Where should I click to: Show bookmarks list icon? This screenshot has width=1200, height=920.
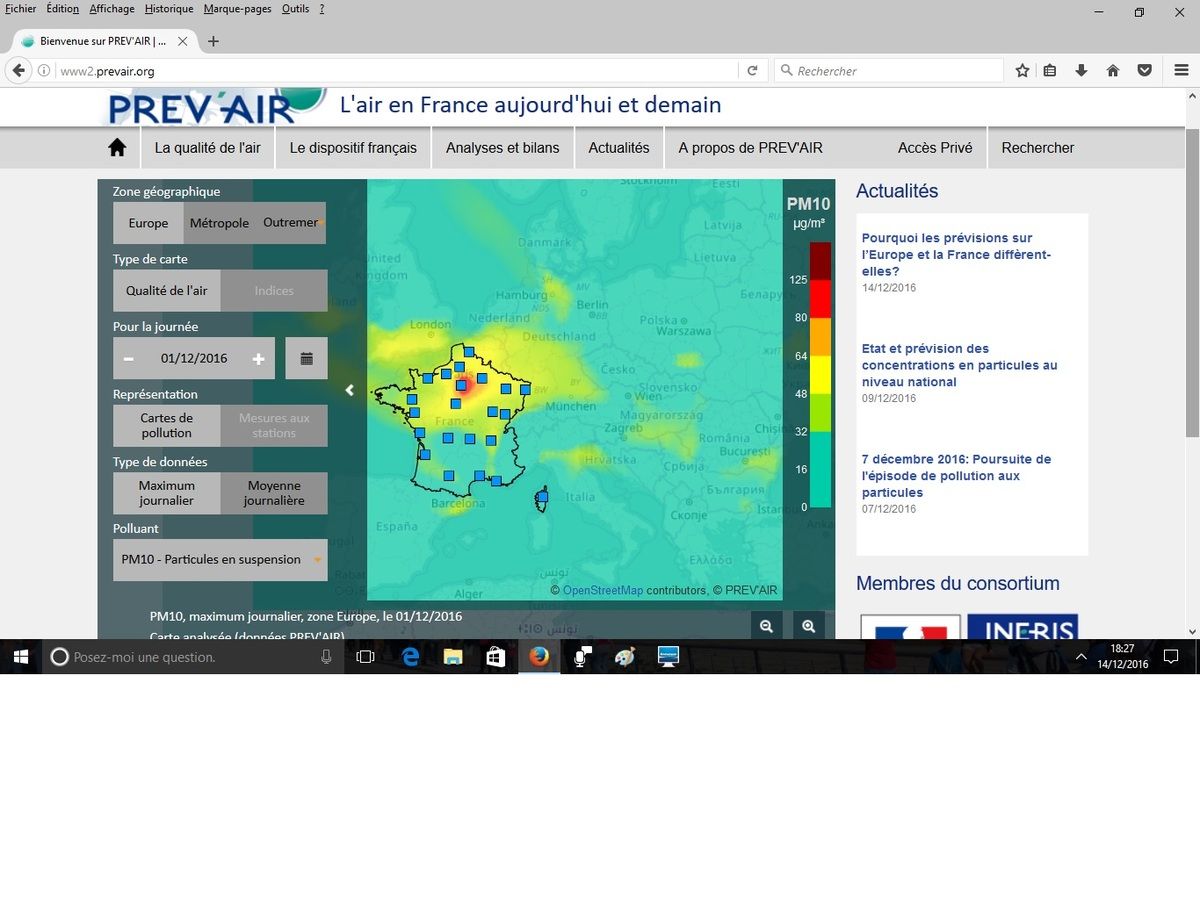coord(1050,71)
